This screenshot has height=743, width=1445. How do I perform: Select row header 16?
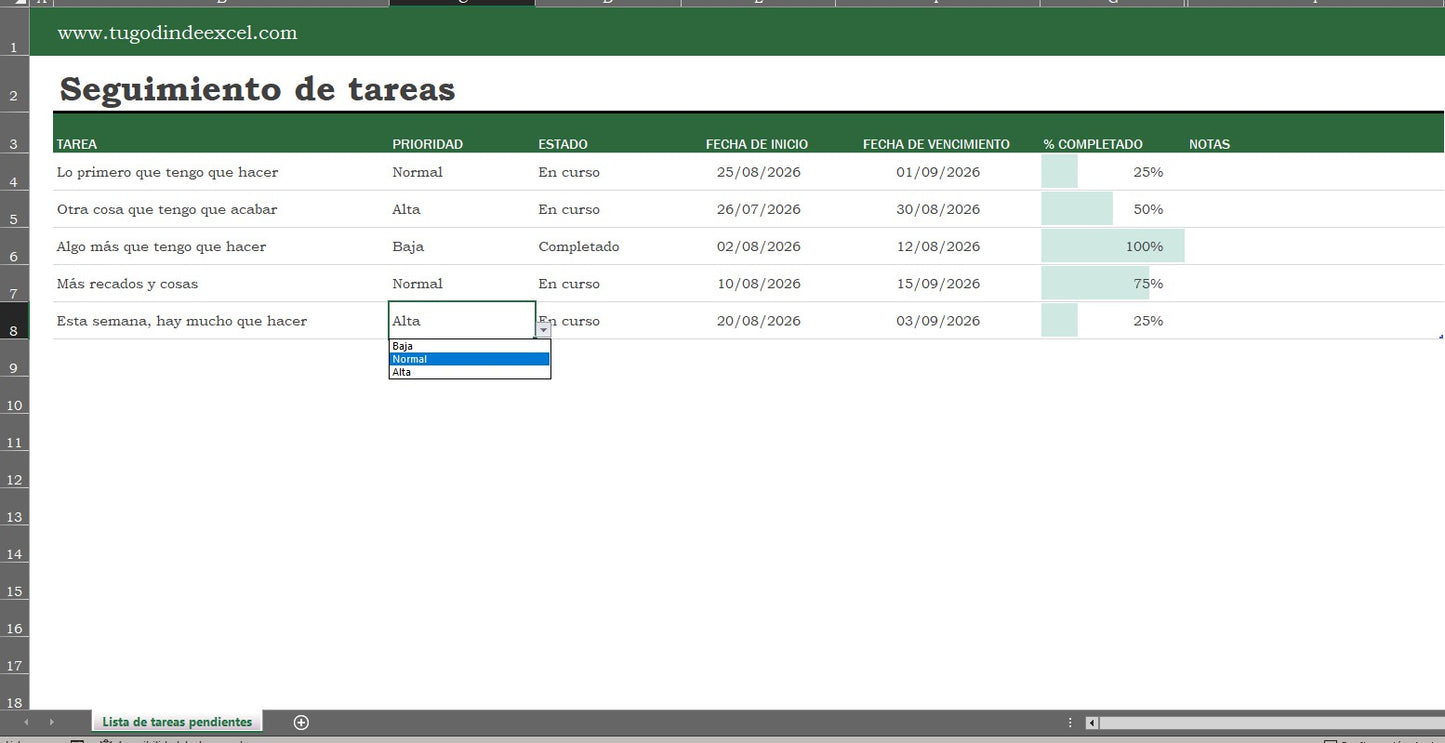click(14, 619)
